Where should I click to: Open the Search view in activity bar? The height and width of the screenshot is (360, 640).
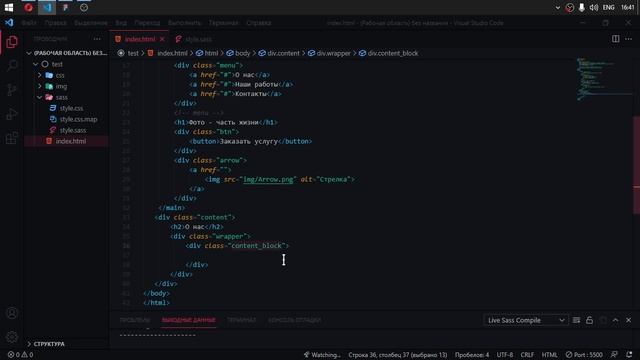[12, 65]
